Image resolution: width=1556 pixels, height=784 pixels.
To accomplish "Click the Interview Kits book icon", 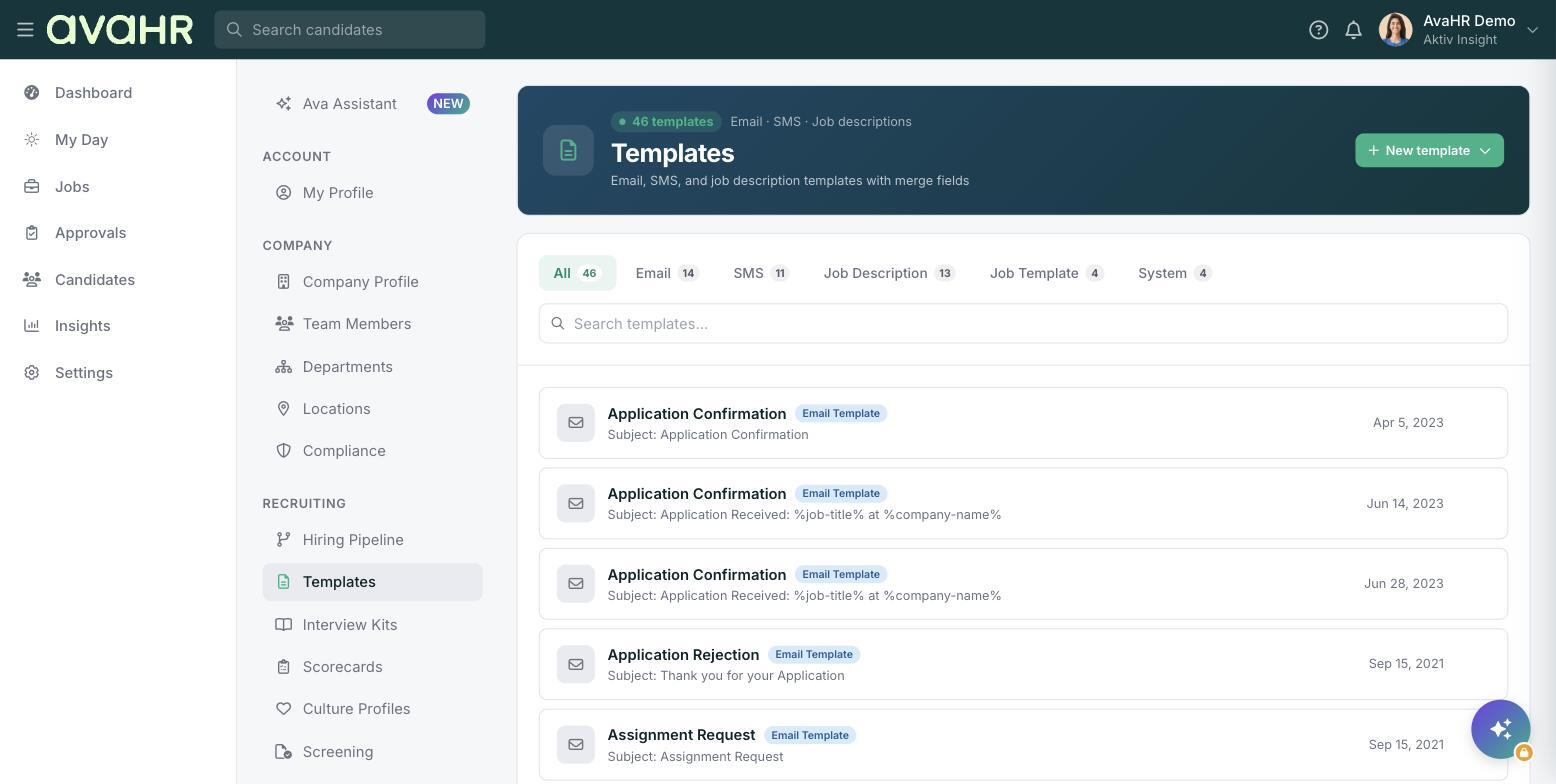I will 284,625.
